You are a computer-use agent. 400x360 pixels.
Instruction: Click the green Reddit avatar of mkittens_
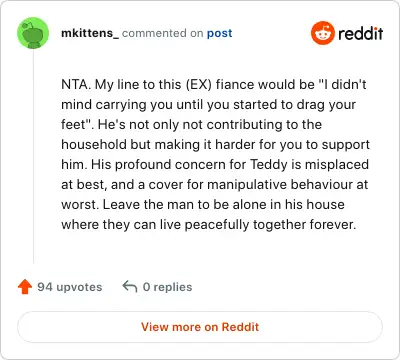[33, 33]
